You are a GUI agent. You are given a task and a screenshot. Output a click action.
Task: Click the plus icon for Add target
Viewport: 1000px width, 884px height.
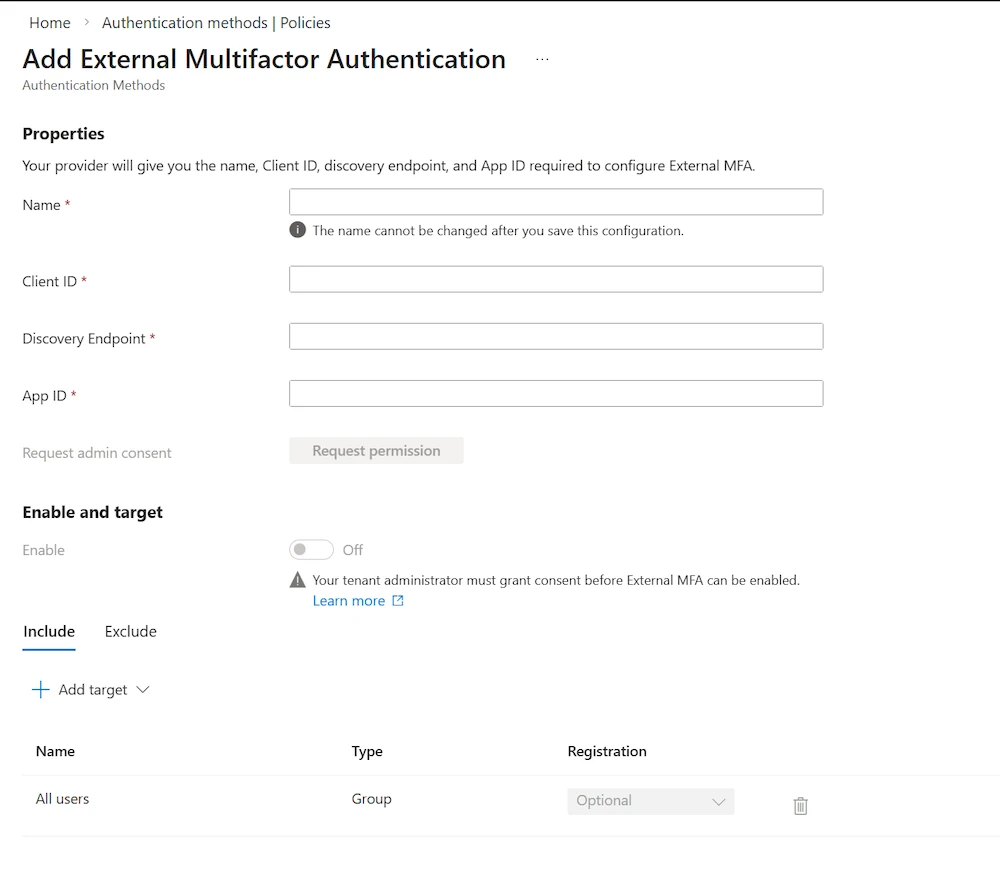[x=40, y=690]
